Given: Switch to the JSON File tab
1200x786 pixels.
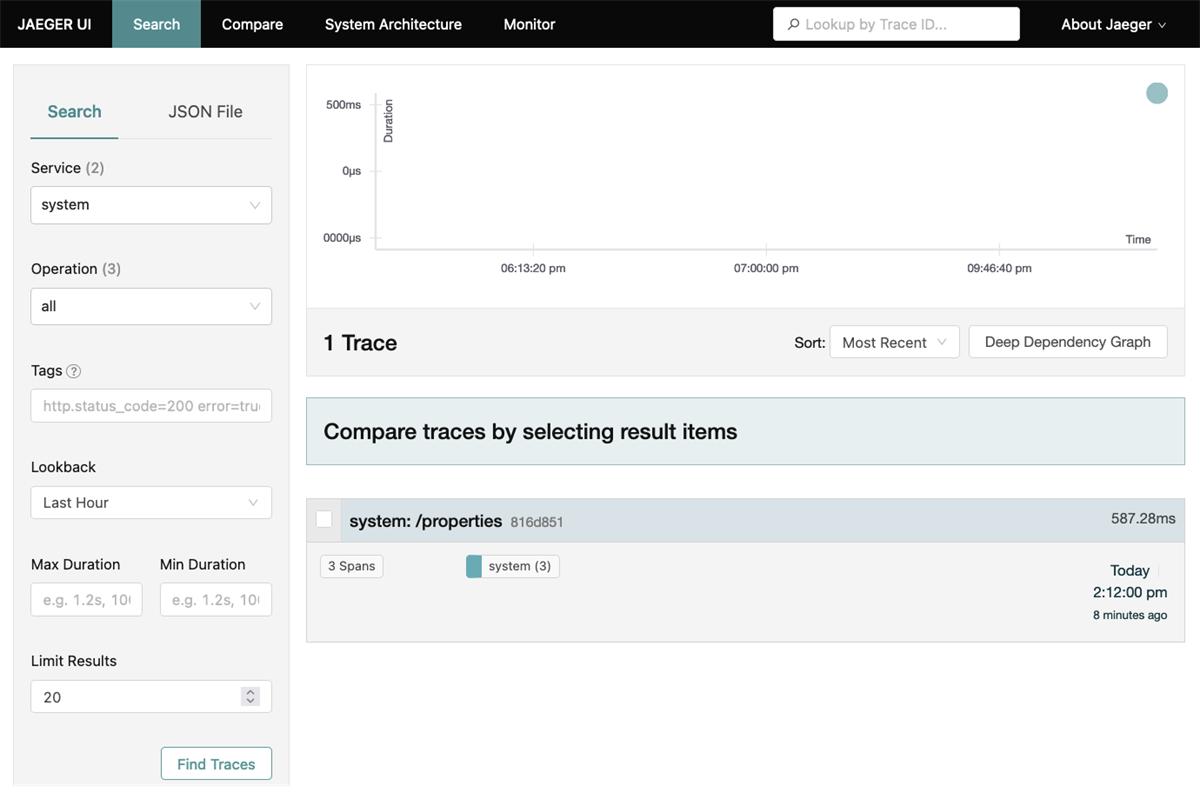Looking at the screenshot, I should pyautogui.click(x=205, y=112).
